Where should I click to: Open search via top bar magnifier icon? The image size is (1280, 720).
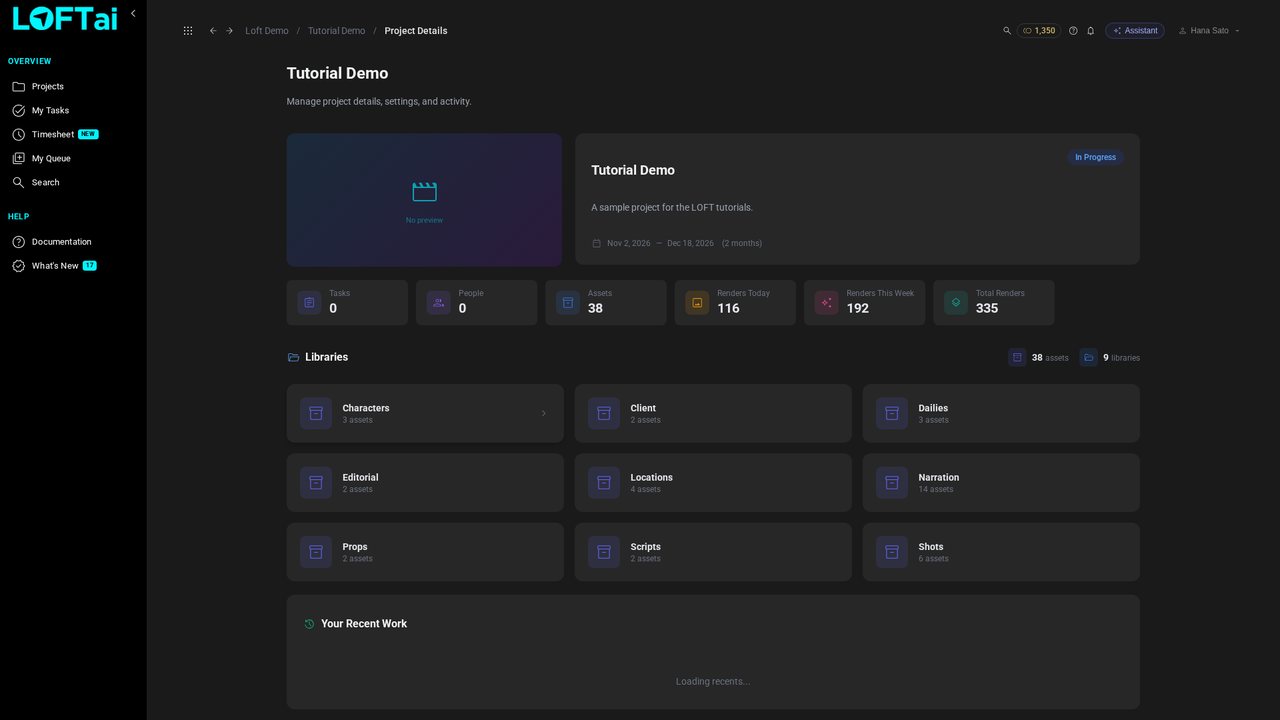tap(1007, 31)
